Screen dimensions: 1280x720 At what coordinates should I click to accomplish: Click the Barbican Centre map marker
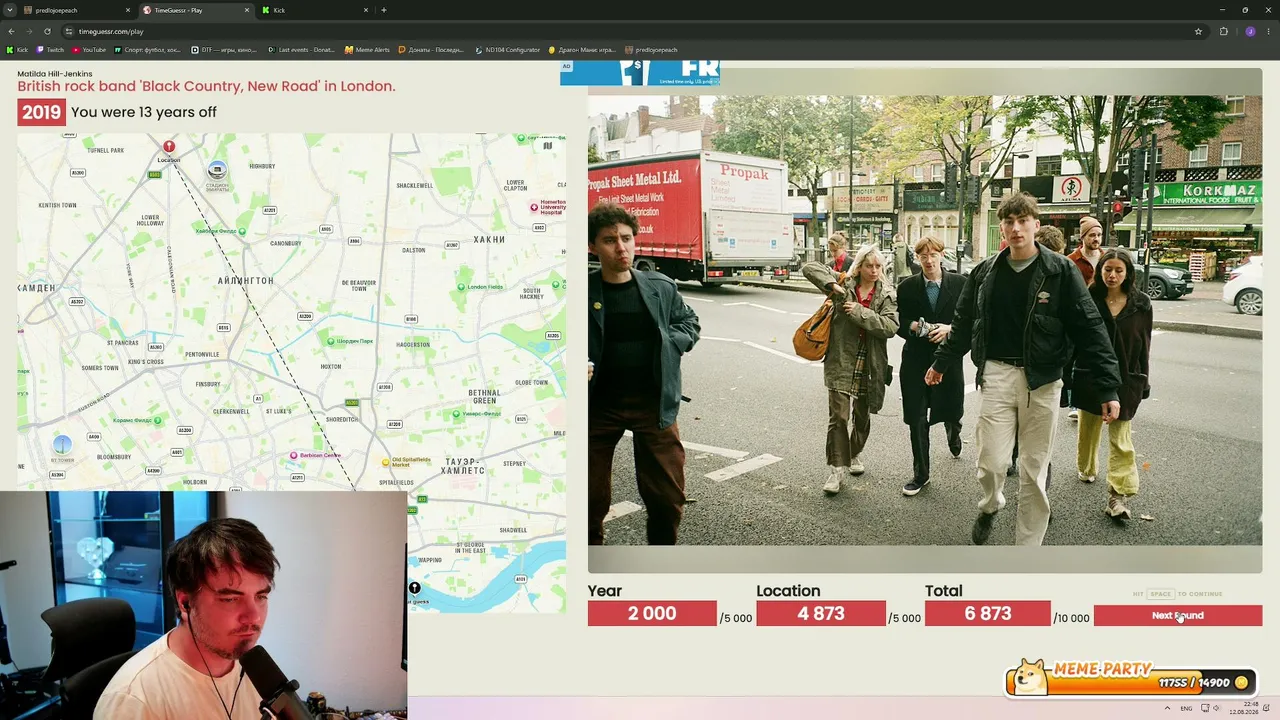pyautogui.click(x=293, y=455)
